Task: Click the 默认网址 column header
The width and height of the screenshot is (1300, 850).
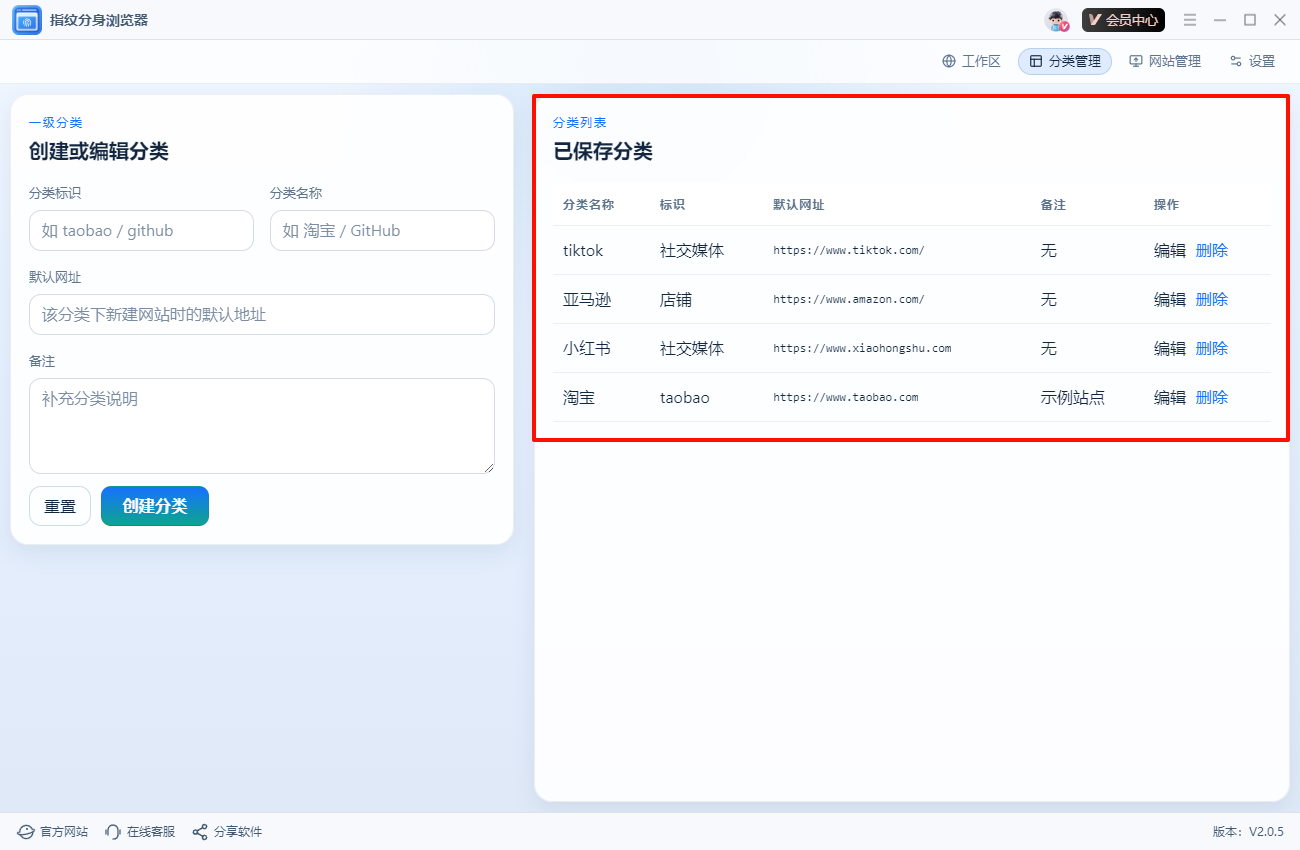Action: (x=799, y=204)
